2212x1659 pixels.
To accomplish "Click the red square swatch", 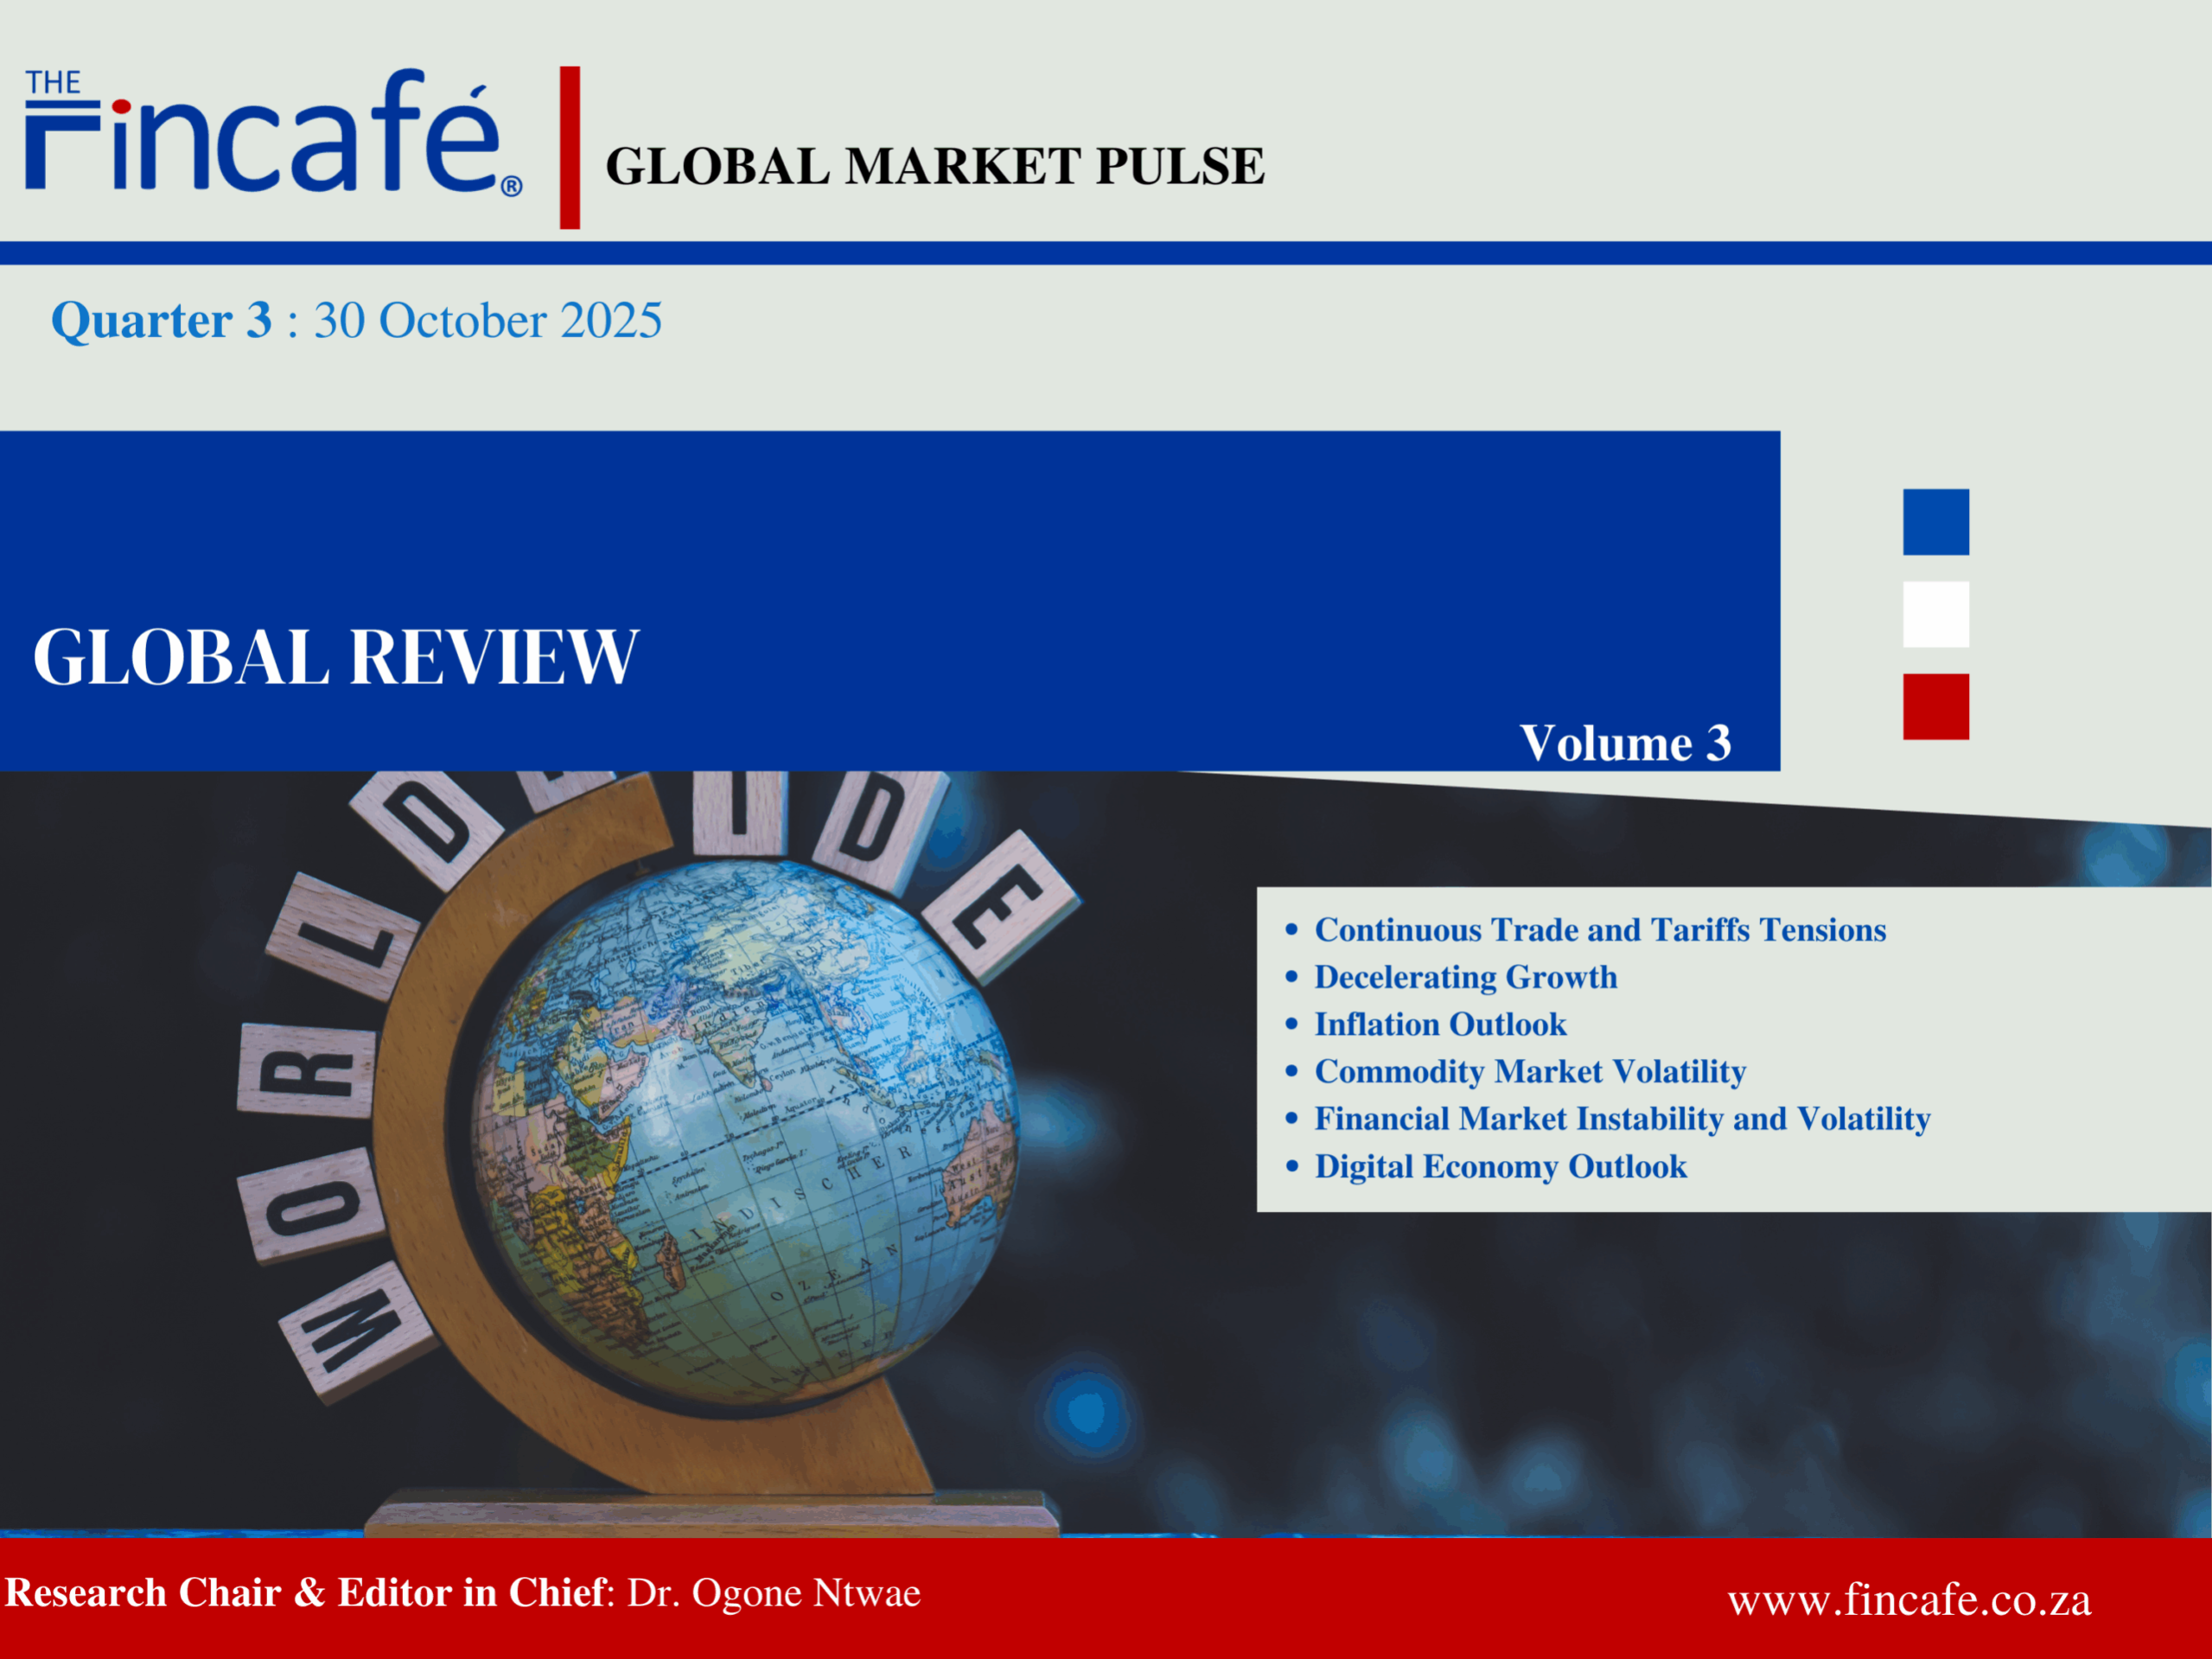I will [x=1935, y=707].
